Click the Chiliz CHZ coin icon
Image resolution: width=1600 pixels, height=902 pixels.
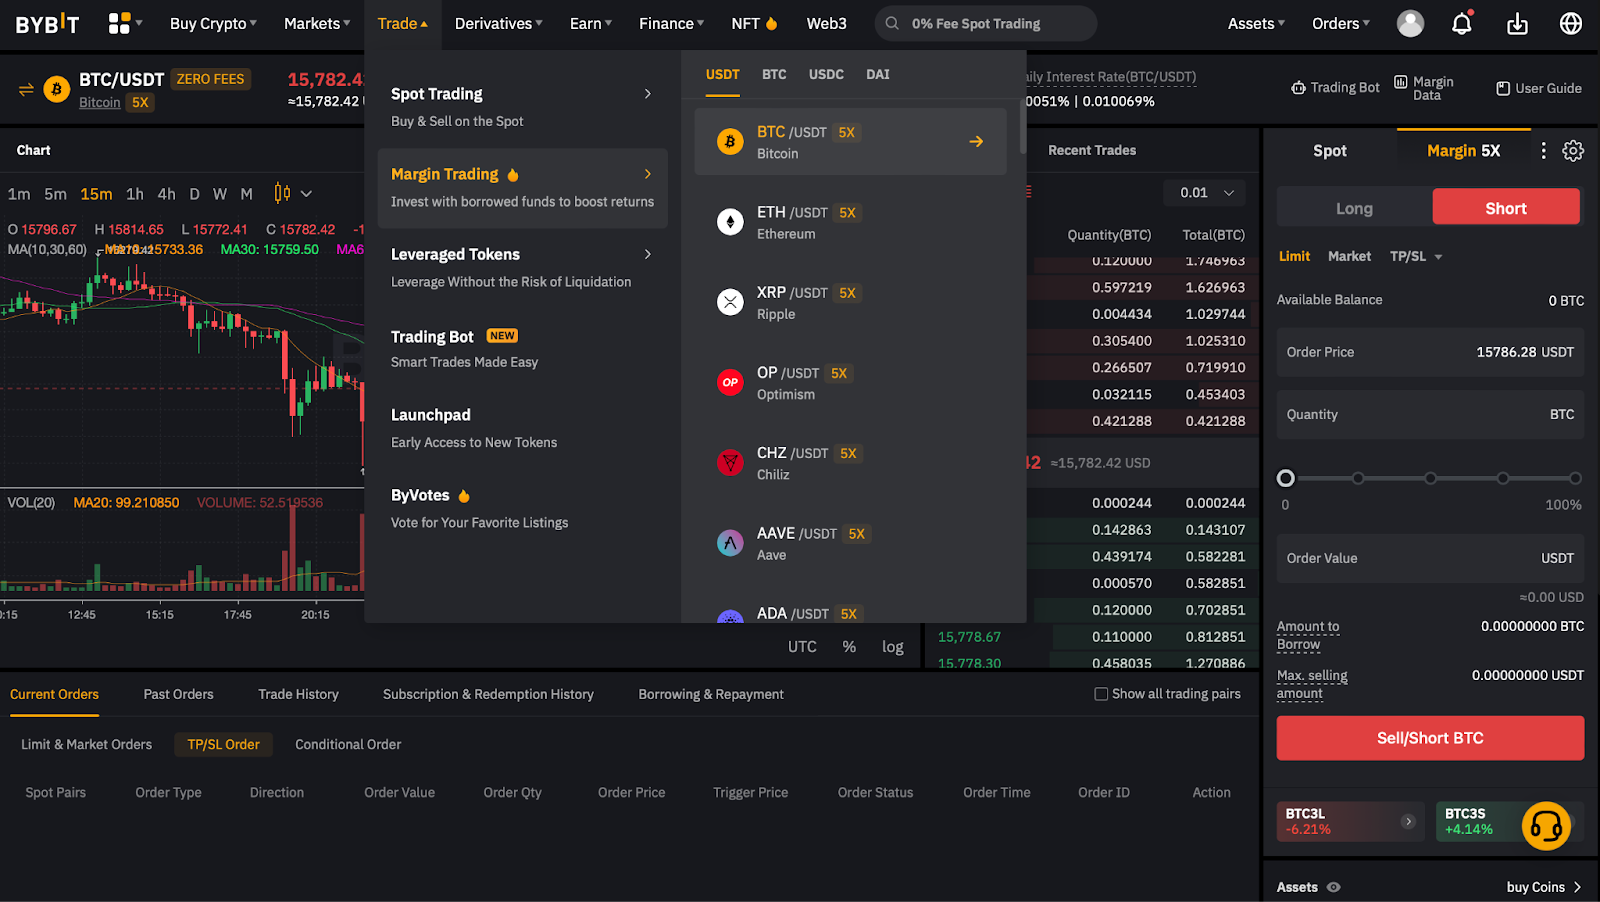(x=730, y=462)
